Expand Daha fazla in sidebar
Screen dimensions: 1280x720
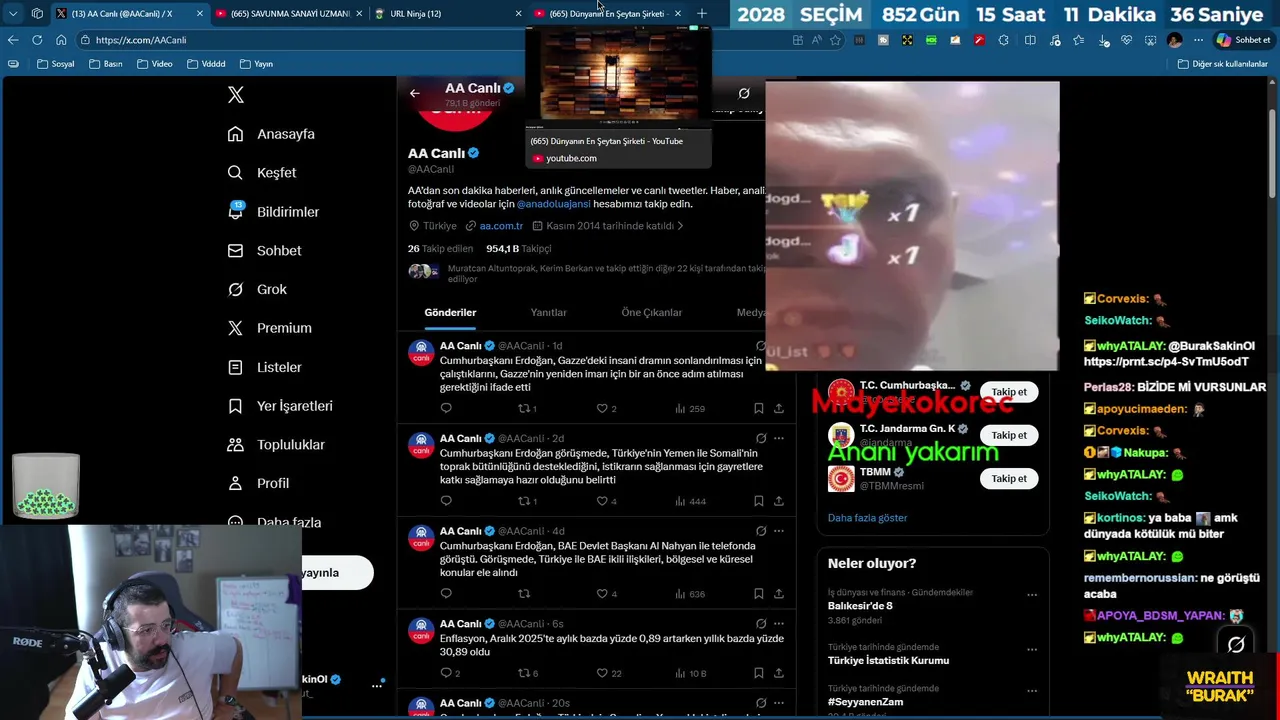pos(274,522)
